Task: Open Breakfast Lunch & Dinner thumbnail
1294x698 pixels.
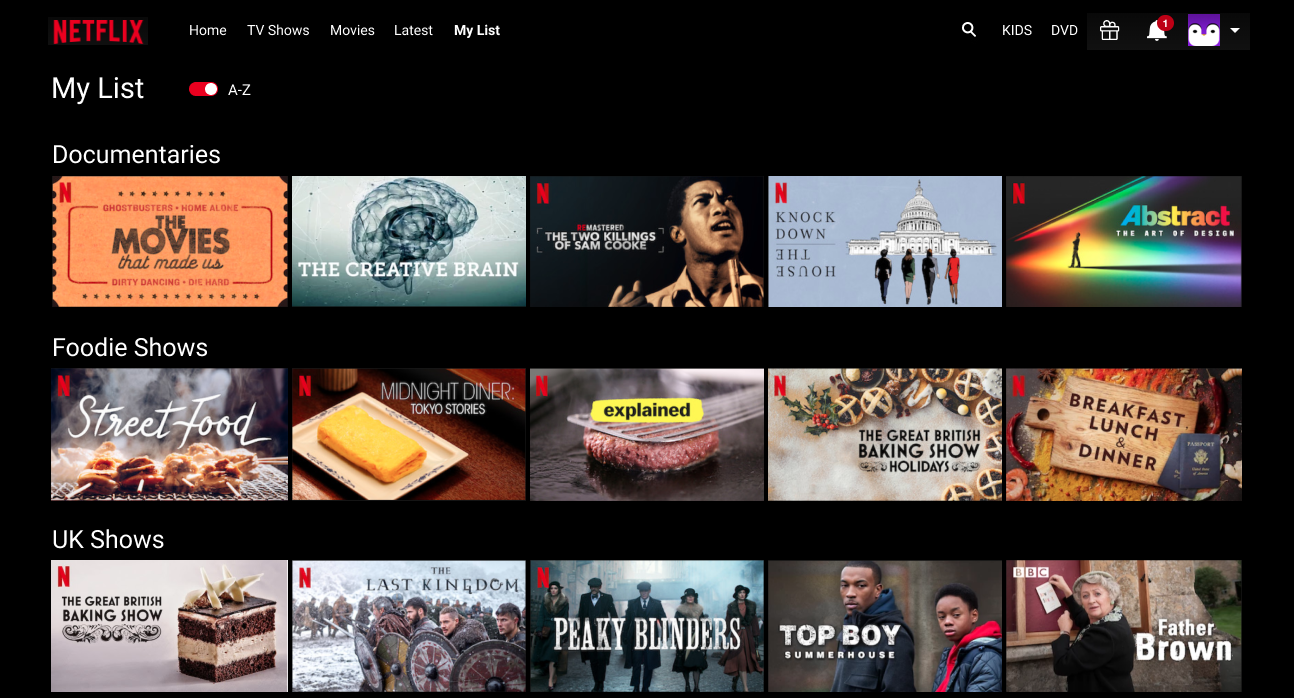Action: (x=1123, y=434)
